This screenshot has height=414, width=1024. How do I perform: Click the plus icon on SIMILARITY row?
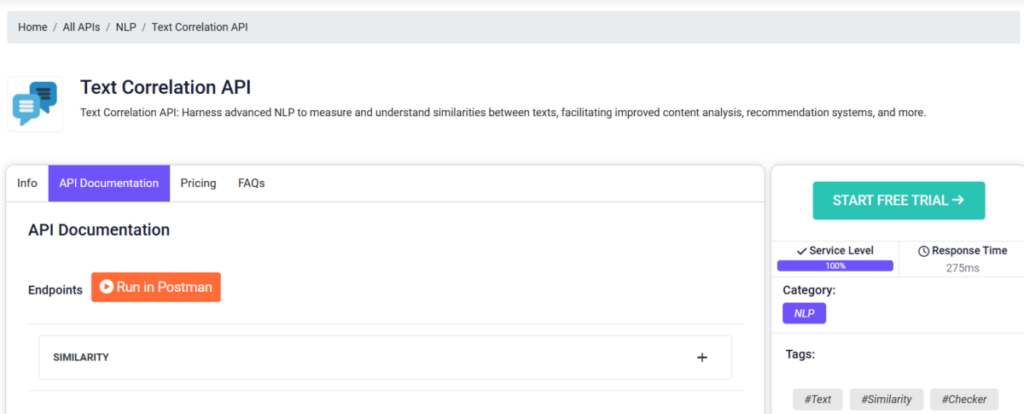coord(702,357)
